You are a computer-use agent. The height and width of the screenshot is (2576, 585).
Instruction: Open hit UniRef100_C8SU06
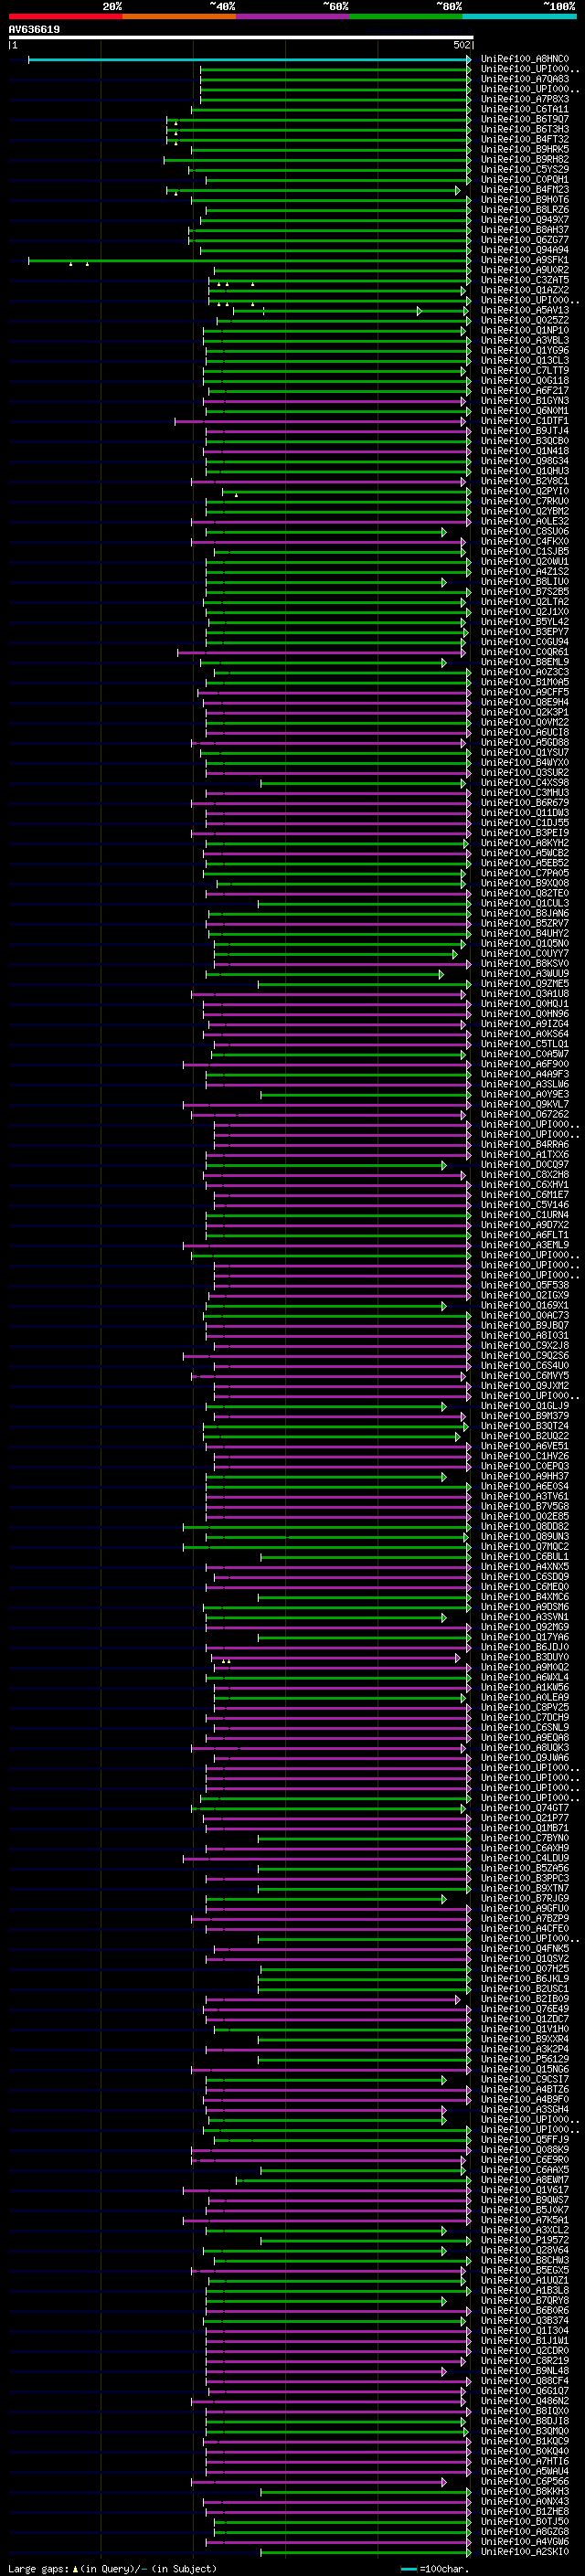(524, 531)
